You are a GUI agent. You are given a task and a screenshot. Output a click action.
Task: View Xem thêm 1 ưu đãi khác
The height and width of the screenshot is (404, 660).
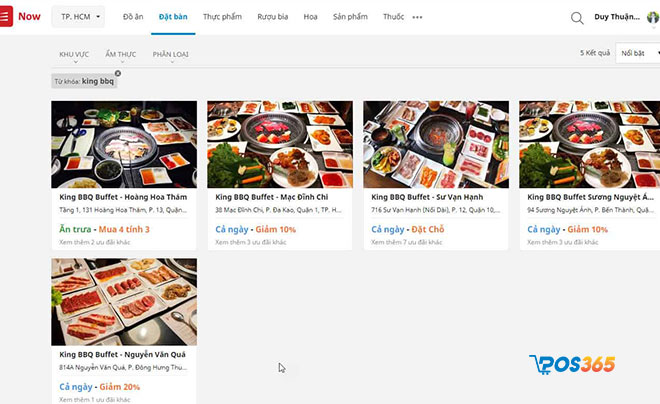(95, 400)
